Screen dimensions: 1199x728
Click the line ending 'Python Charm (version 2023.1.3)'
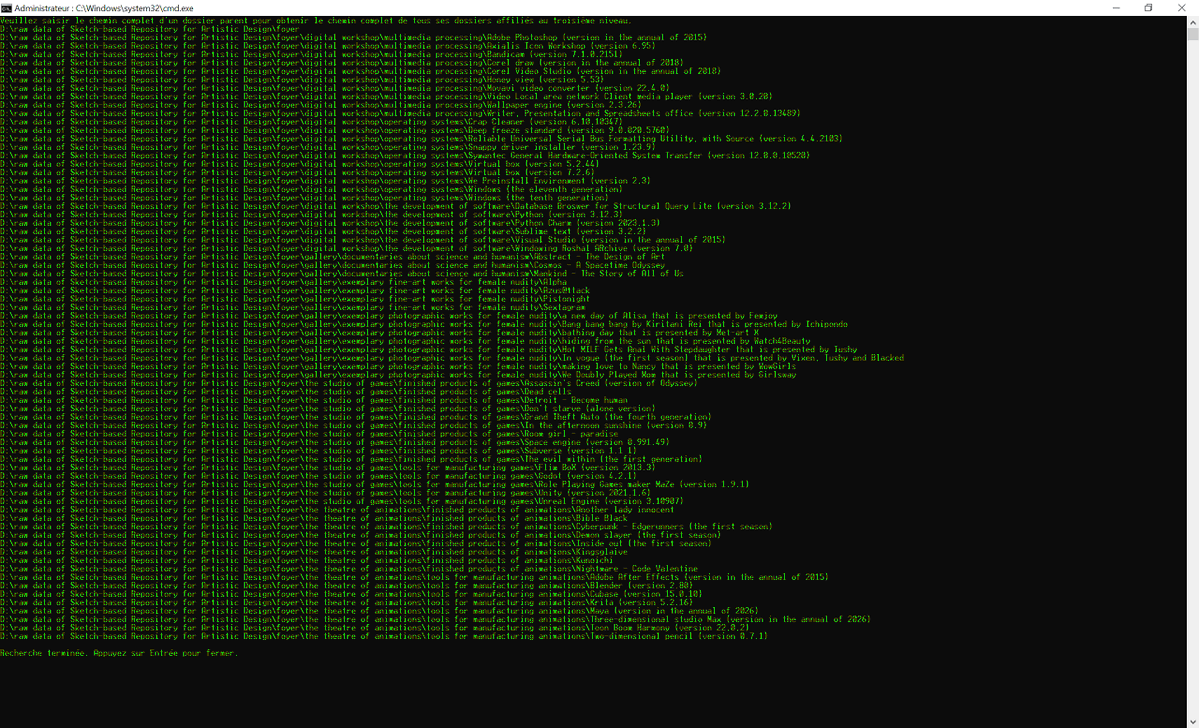click(x=330, y=223)
